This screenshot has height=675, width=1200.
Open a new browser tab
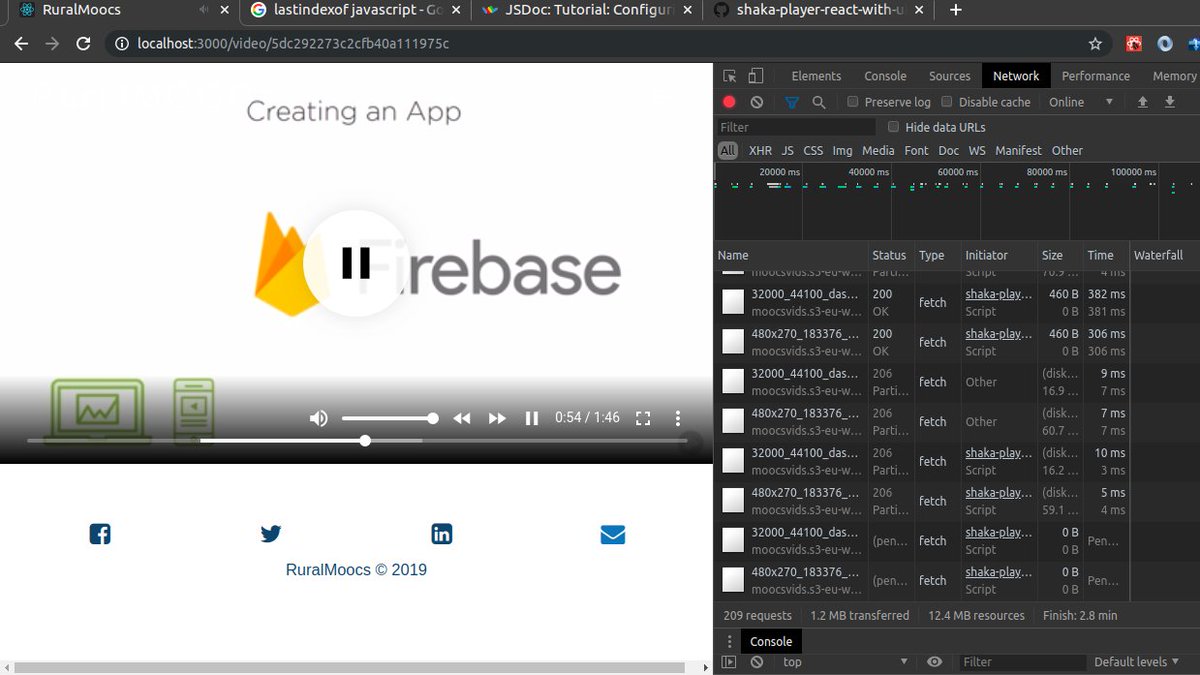[955, 10]
